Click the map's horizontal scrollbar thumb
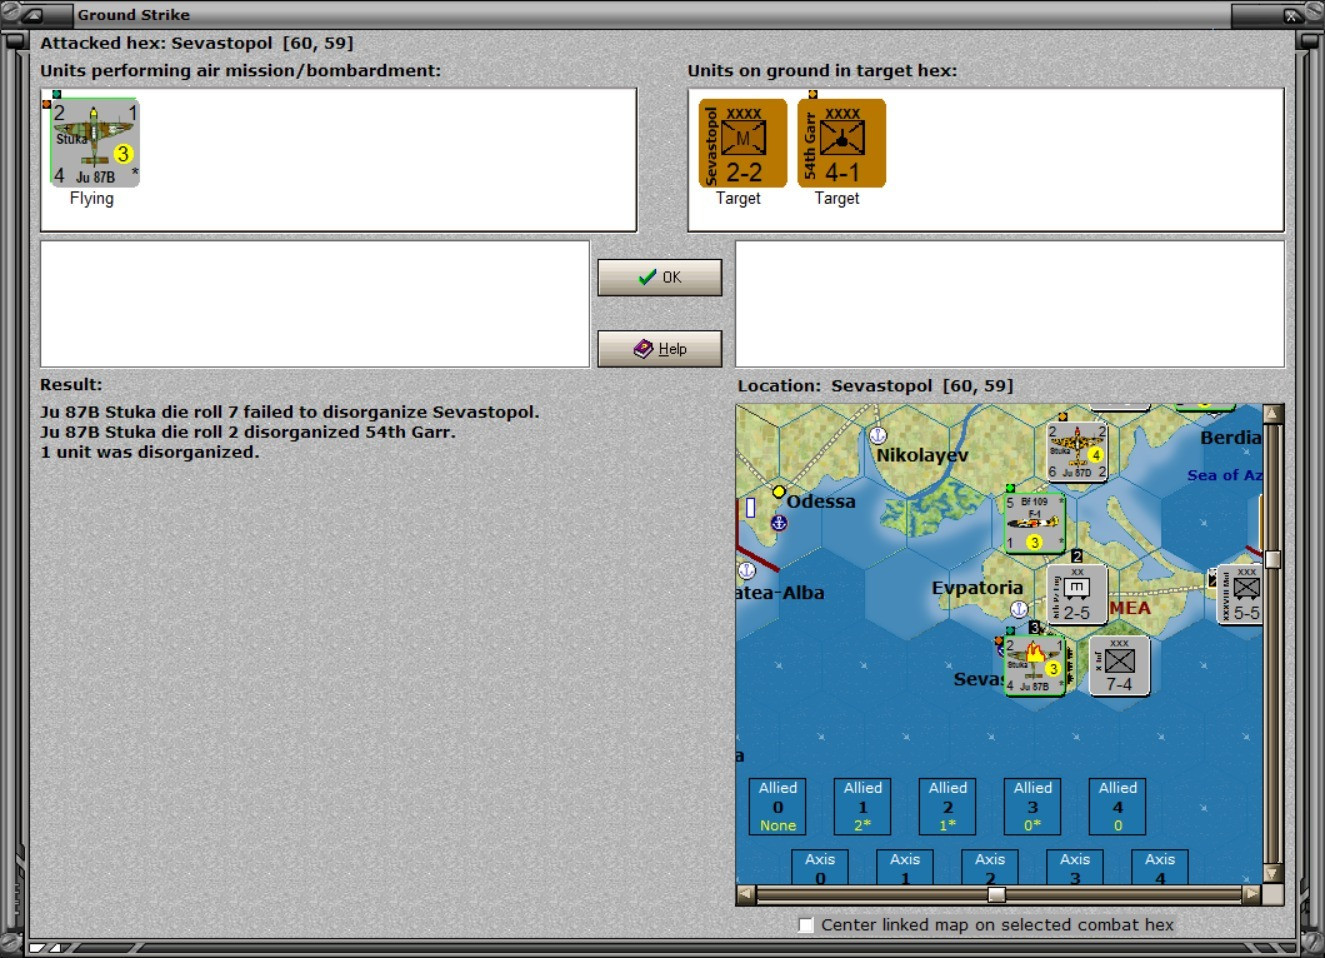The height and width of the screenshot is (958, 1325). click(x=996, y=894)
